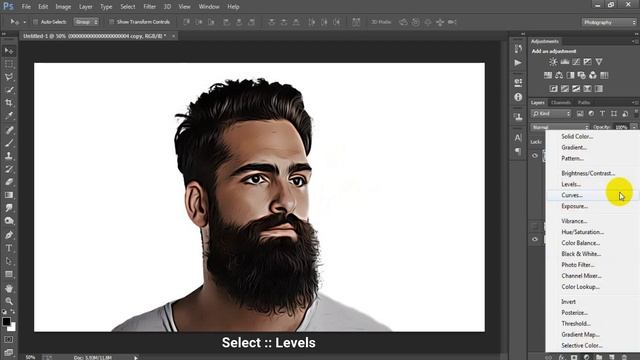640x360 pixels.
Task: Choose Gradient Map... menu entry
Action: tap(580, 335)
